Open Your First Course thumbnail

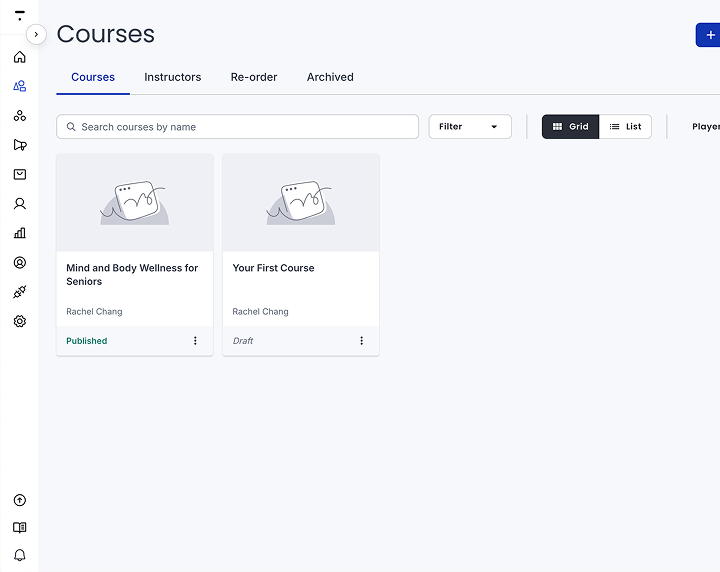click(301, 202)
